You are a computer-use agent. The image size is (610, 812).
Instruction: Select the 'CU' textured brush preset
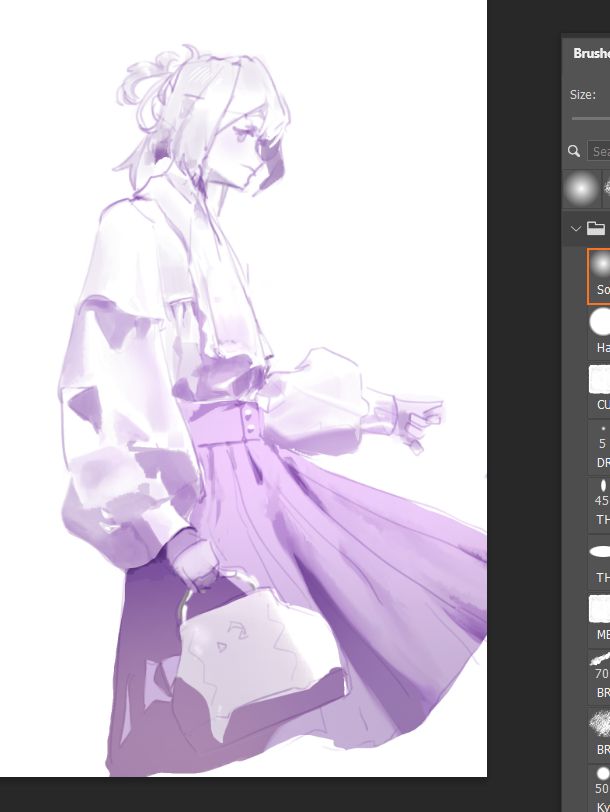click(x=599, y=389)
